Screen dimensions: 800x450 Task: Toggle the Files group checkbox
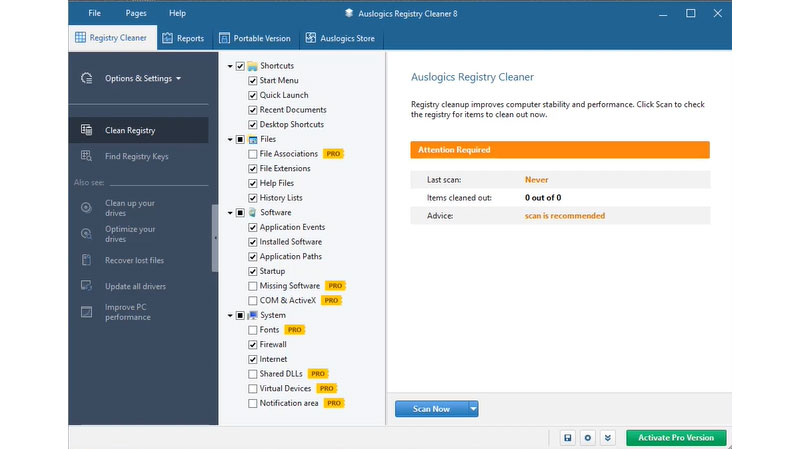click(x=240, y=139)
